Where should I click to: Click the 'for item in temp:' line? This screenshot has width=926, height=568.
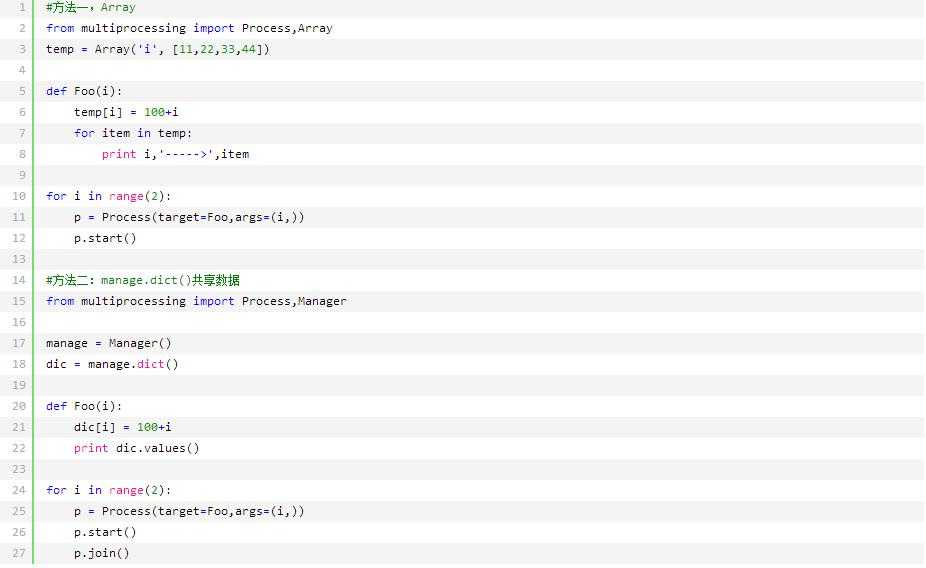coord(132,133)
